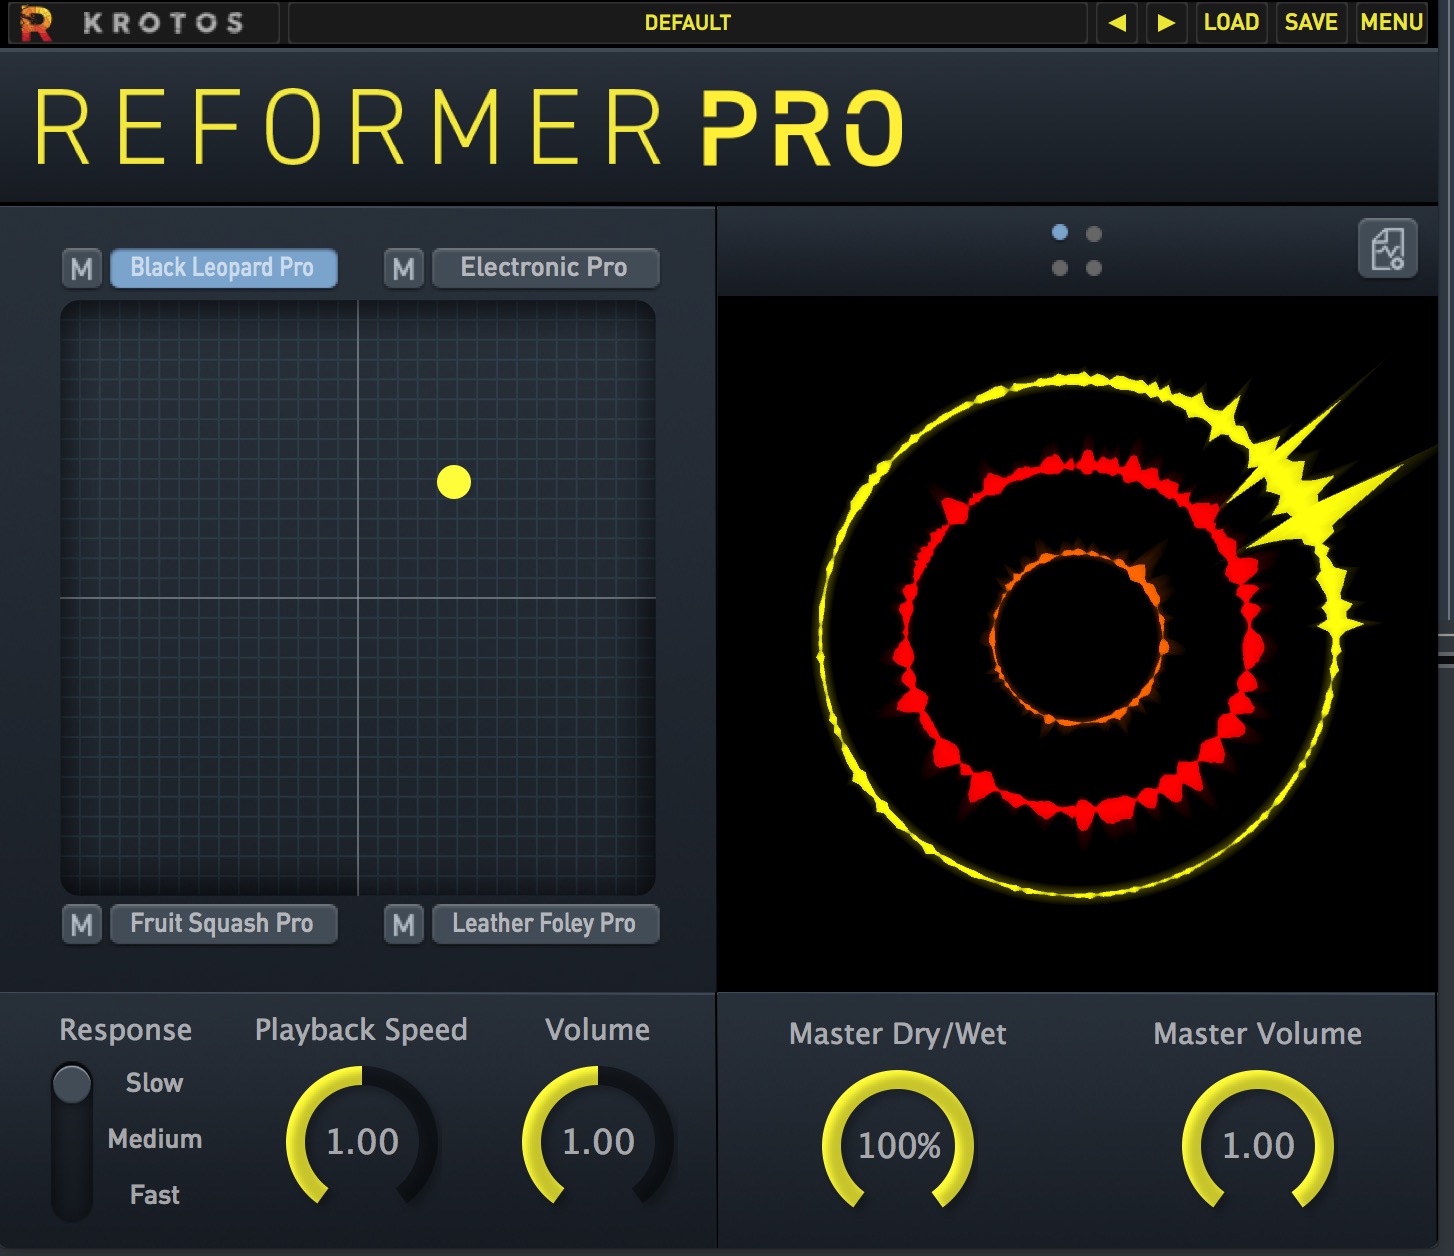Click the Response switch handle
The width and height of the screenshot is (1454, 1256).
pyautogui.click(x=72, y=1084)
